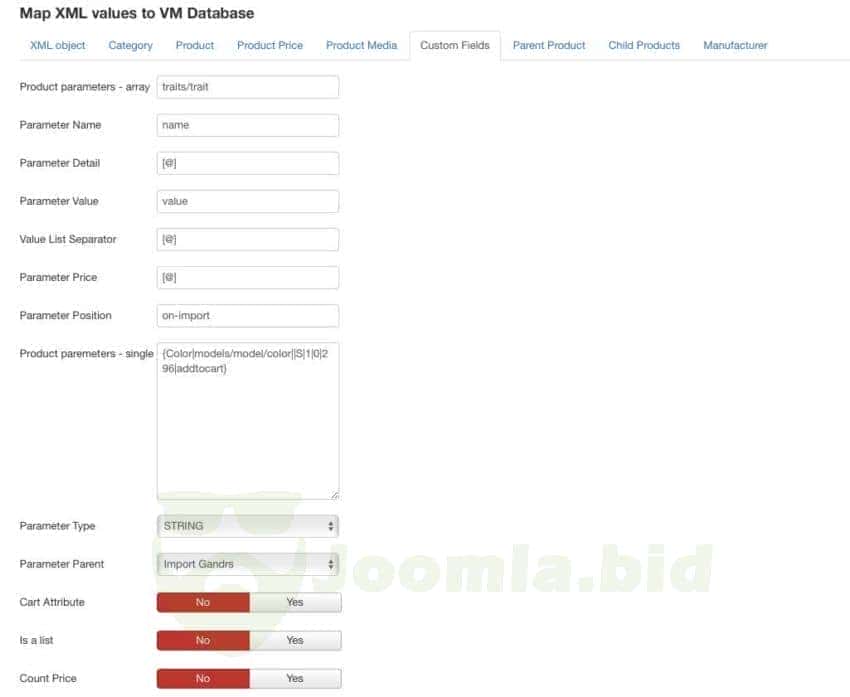Switch to the XML object tab
This screenshot has width=850, height=697.
(58, 45)
